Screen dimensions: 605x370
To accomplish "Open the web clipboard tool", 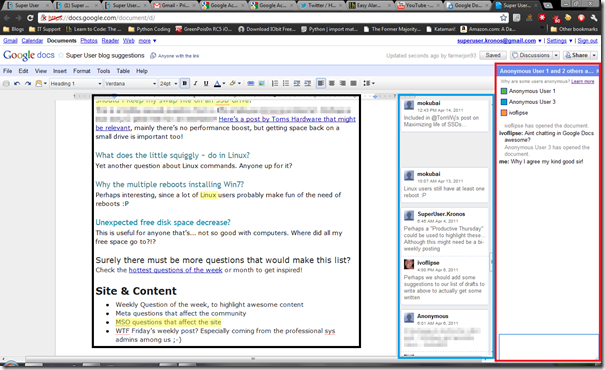I will 41,83.
